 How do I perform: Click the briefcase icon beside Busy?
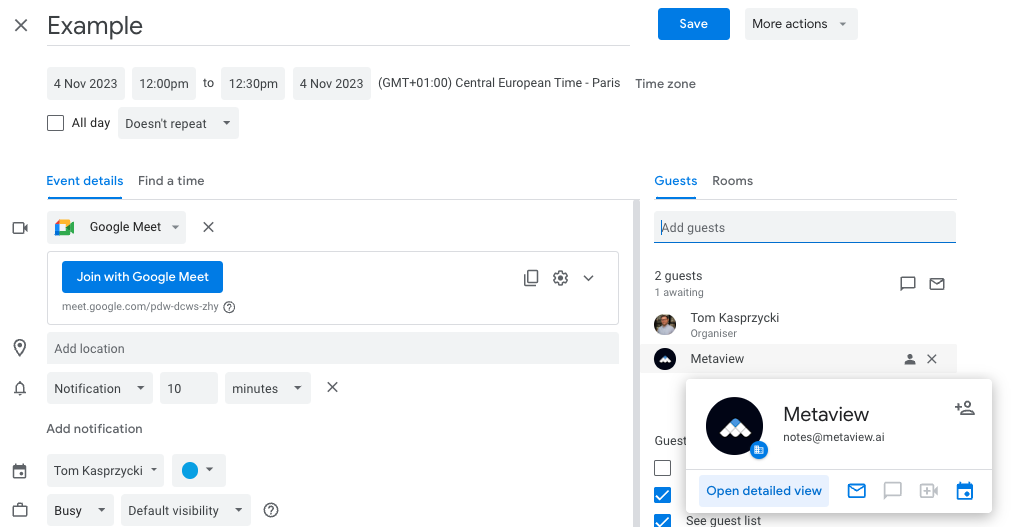click(x=20, y=510)
